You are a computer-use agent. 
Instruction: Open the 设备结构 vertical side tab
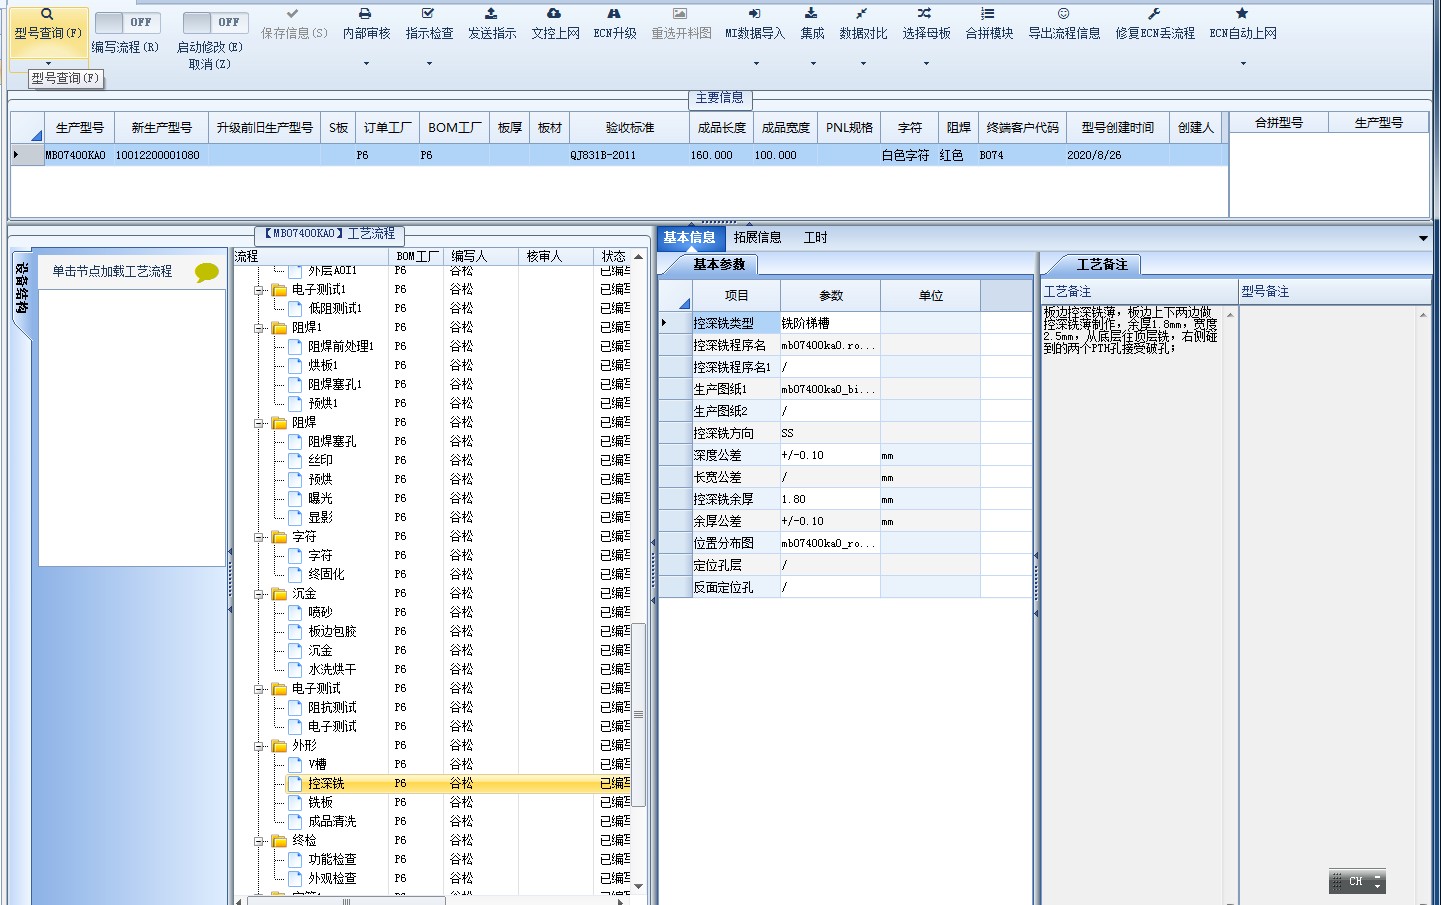click(x=21, y=291)
